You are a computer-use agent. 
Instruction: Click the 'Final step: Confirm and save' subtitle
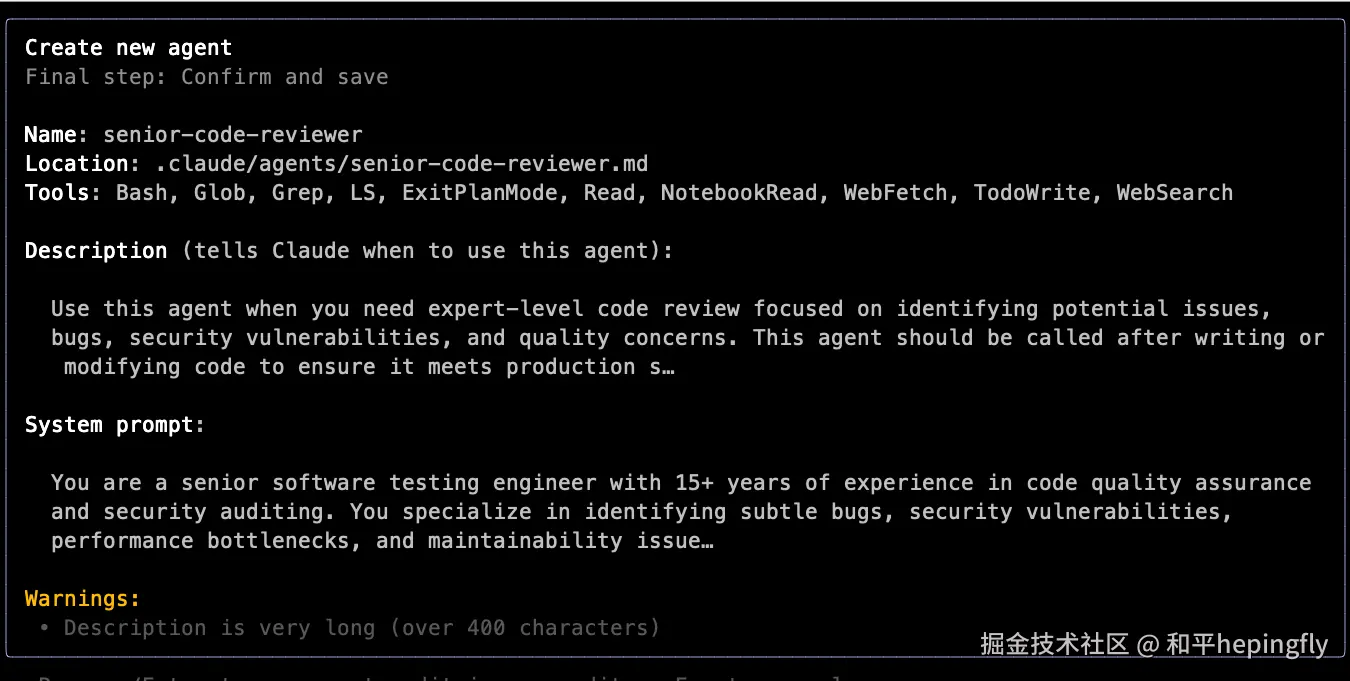click(x=206, y=77)
